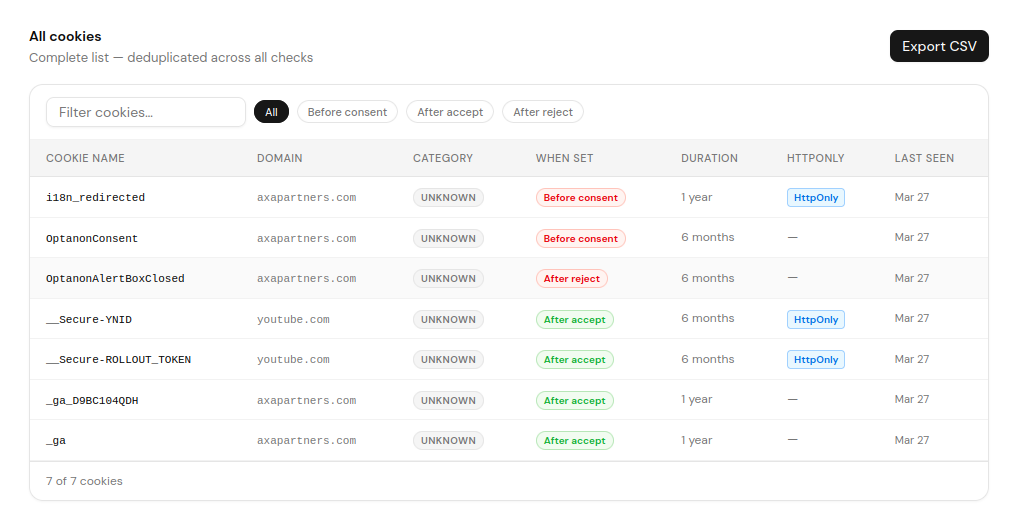
Task: Click the After reject badge on OptanonAlertBoxClosed
Action: (x=571, y=279)
